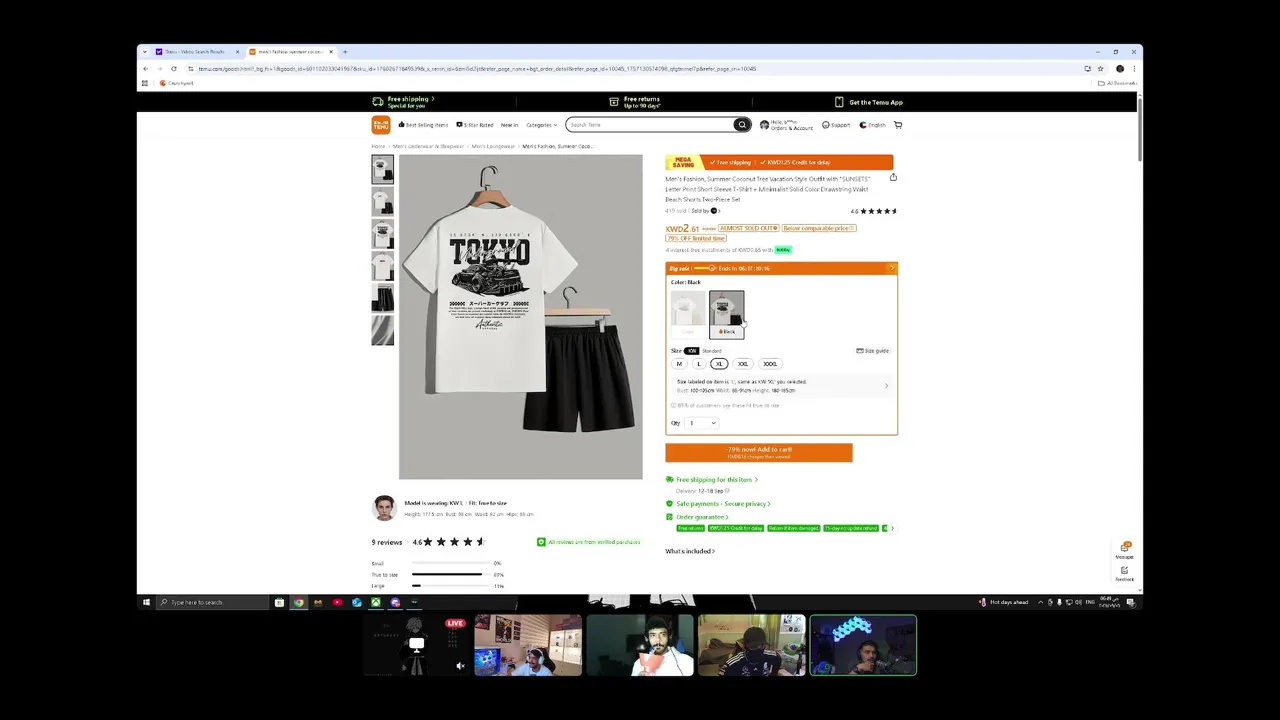The image size is (1280, 720).
Task: Share this product via share icon
Action: tap(893, 178)
